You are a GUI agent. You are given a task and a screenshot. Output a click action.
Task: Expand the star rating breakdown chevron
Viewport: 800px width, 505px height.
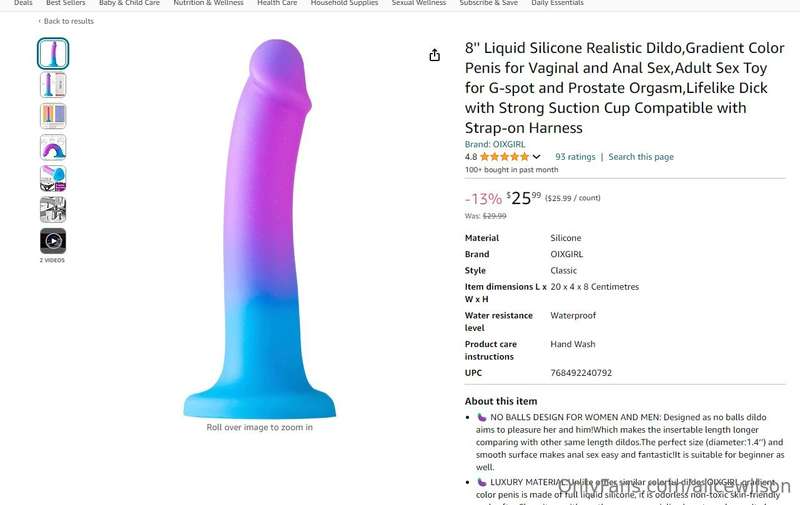(x=536, y=157)
